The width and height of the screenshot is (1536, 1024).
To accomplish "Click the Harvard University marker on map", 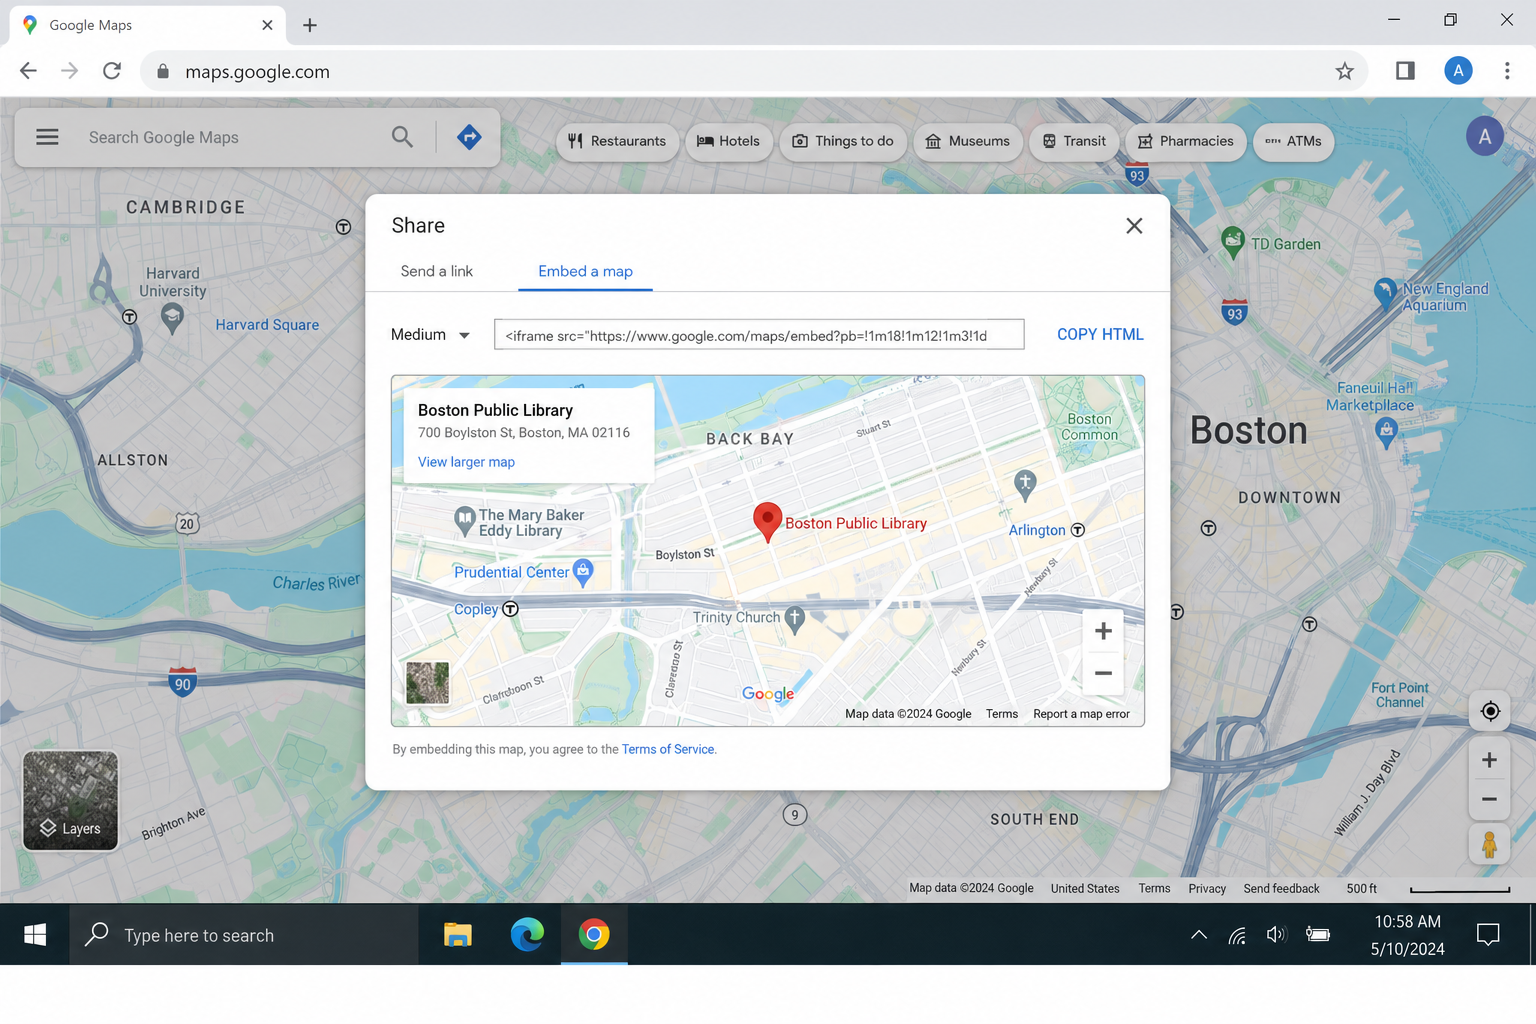I will point(172,318).
